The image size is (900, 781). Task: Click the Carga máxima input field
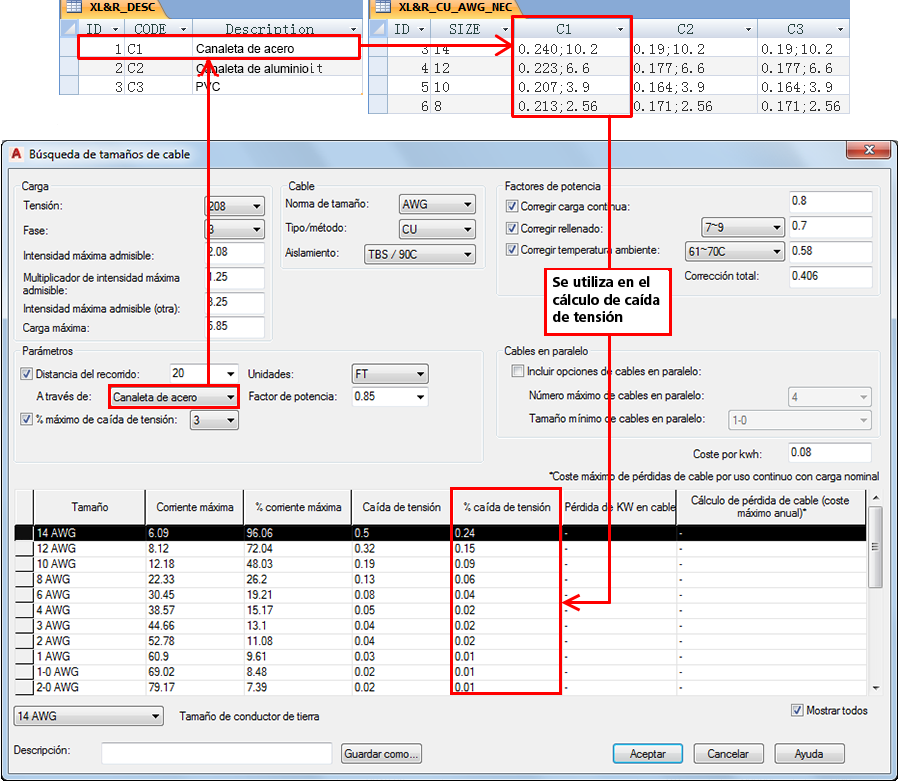coord(235,327)
